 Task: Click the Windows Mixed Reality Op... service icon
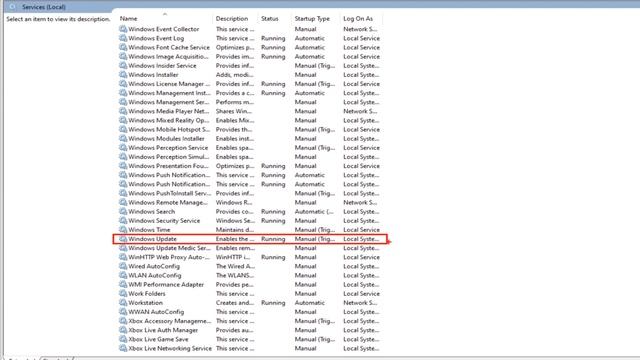tap(123, 120)
